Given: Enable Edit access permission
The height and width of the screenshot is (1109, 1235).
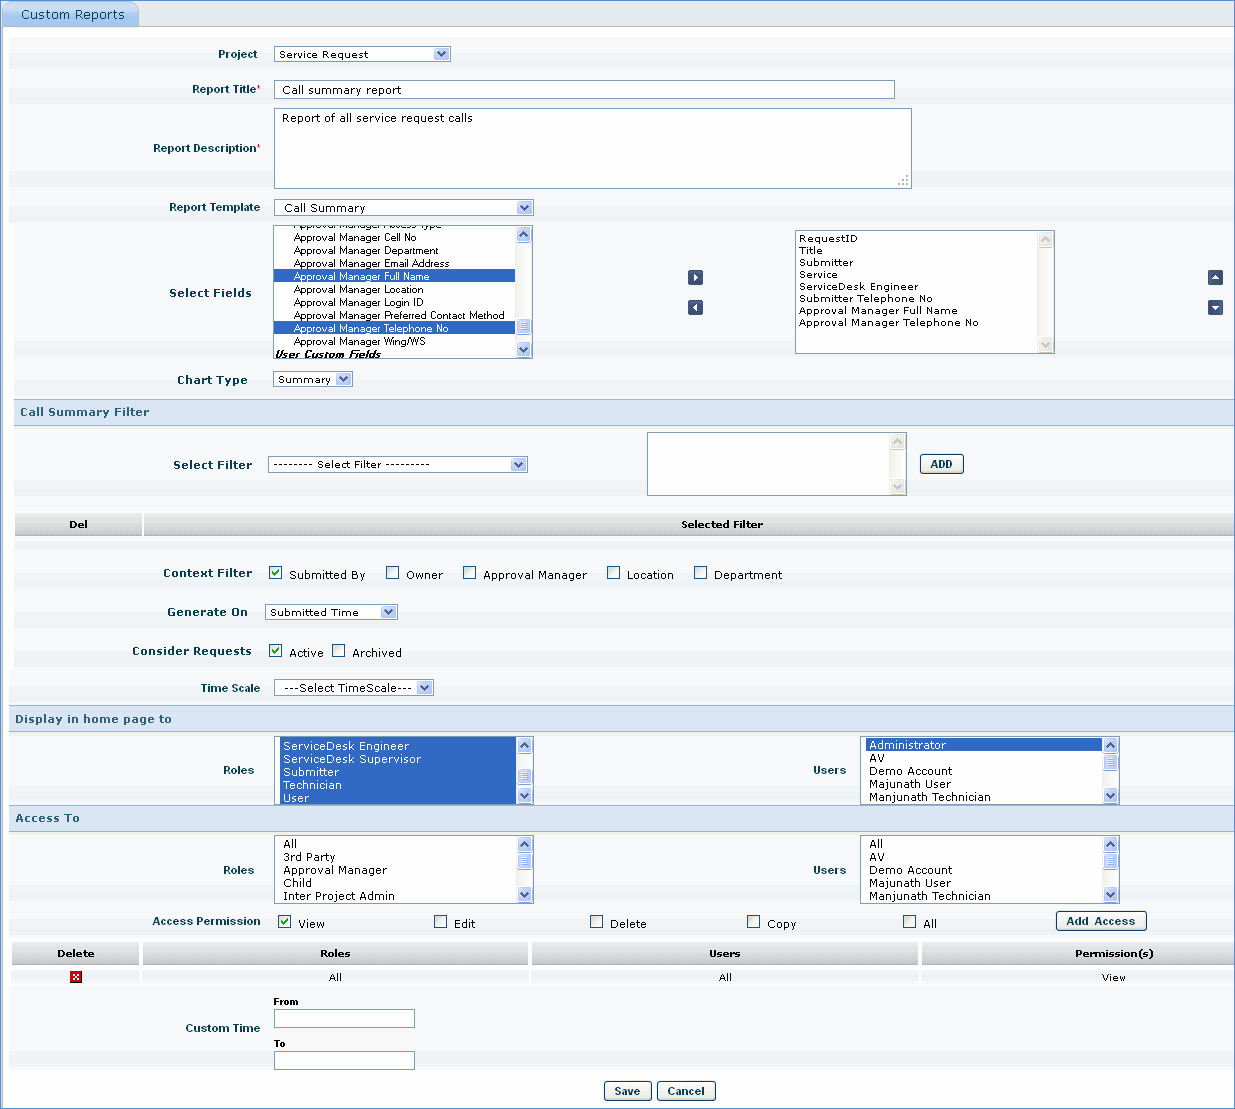Looking at the screenshot, I should click(439, 921).
